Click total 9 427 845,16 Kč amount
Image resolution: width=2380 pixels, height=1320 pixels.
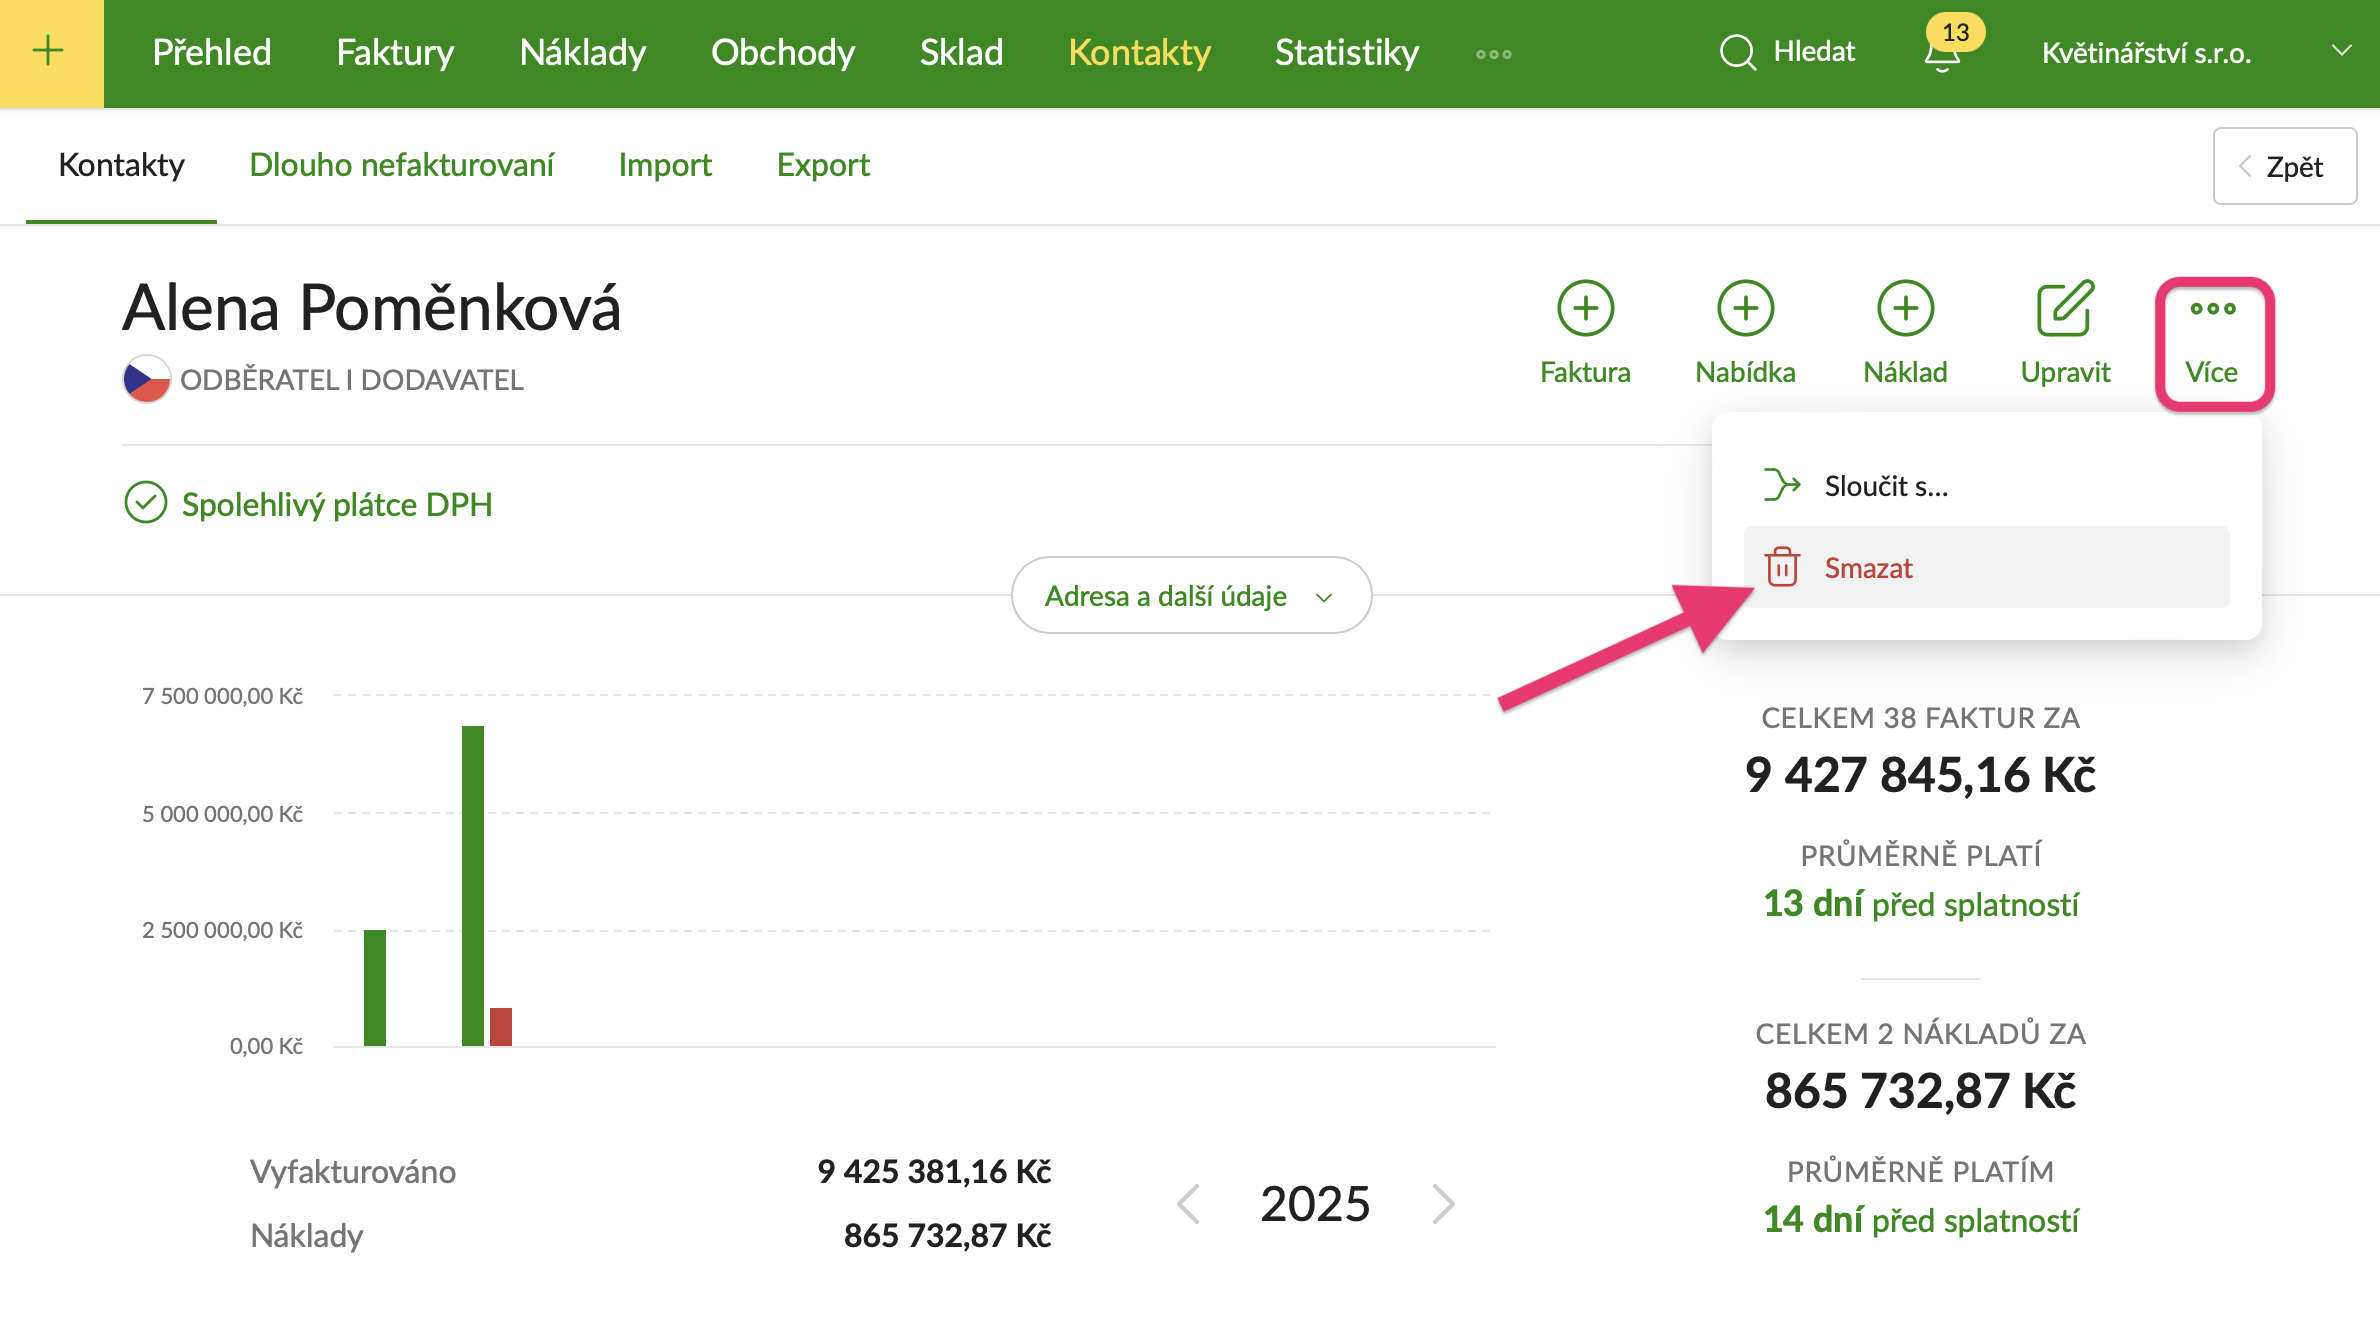click(x=1920, y=775)
